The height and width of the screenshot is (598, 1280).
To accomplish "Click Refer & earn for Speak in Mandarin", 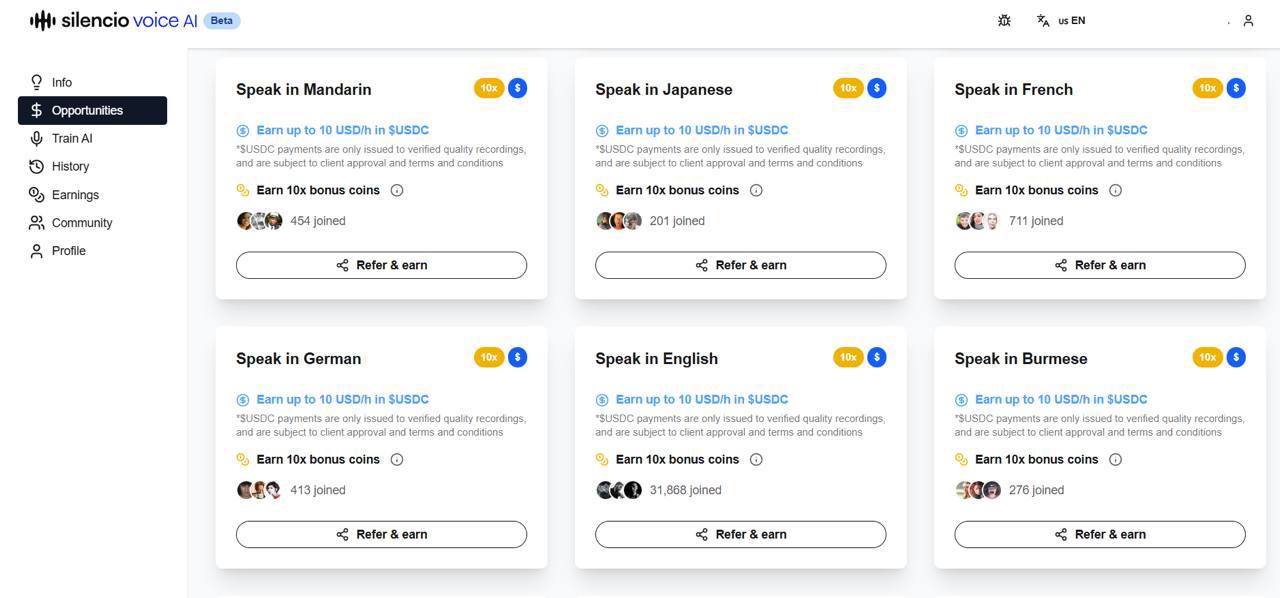I will tap(381, 265).
